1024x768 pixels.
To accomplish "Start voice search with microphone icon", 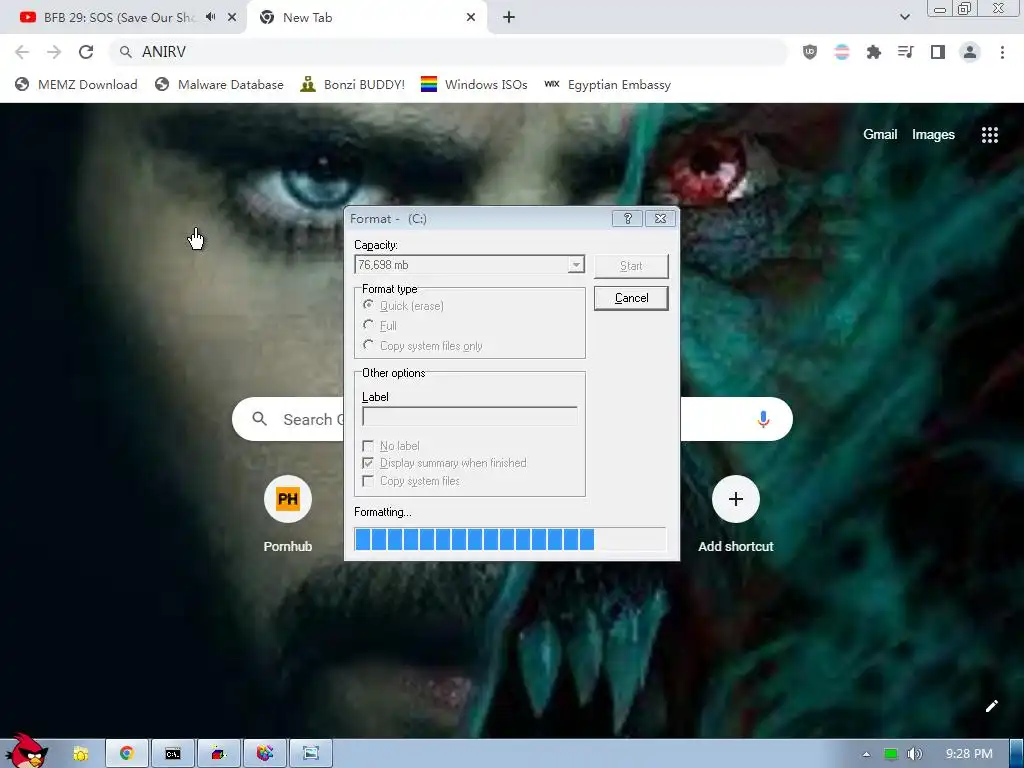I will [763, 419].
